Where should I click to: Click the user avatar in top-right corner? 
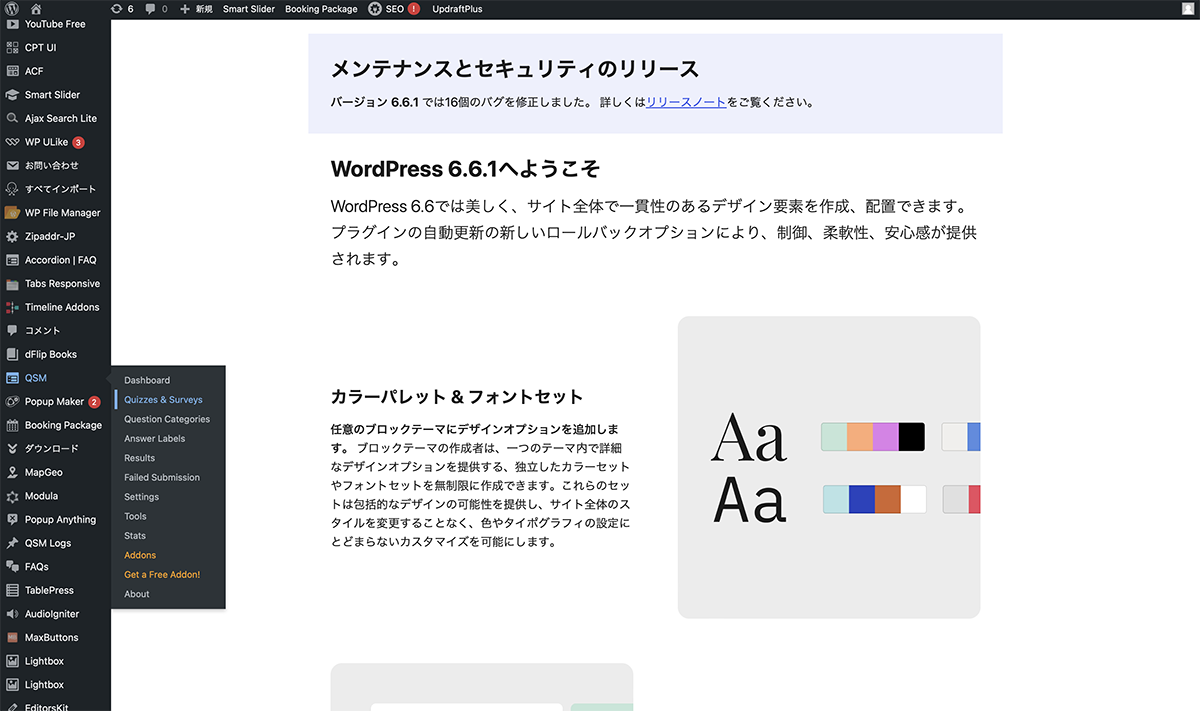pyautogui.click(x=1187, y=8)
